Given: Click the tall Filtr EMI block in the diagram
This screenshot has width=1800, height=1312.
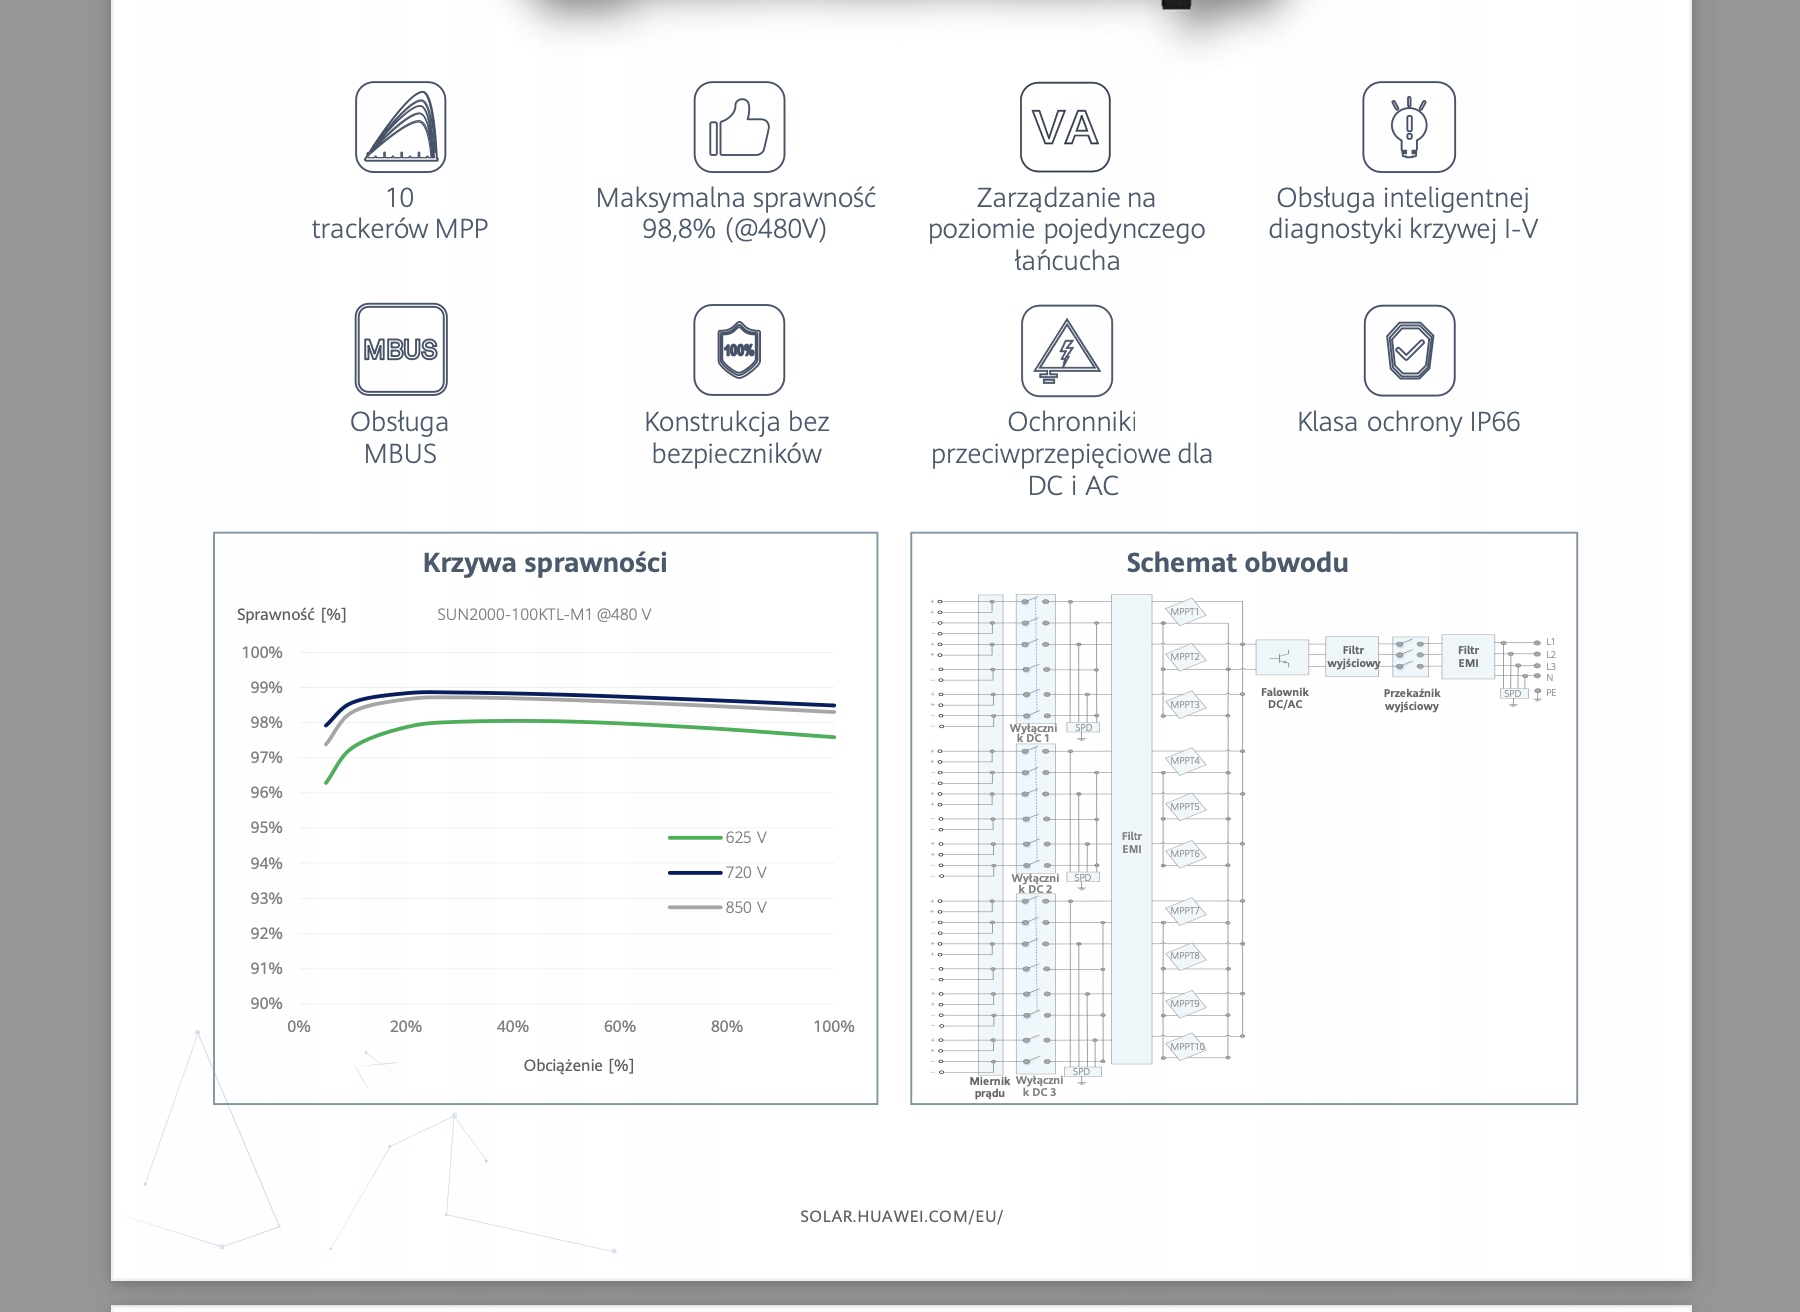Looking at the screenshot, I should [x=1131, y=829].
